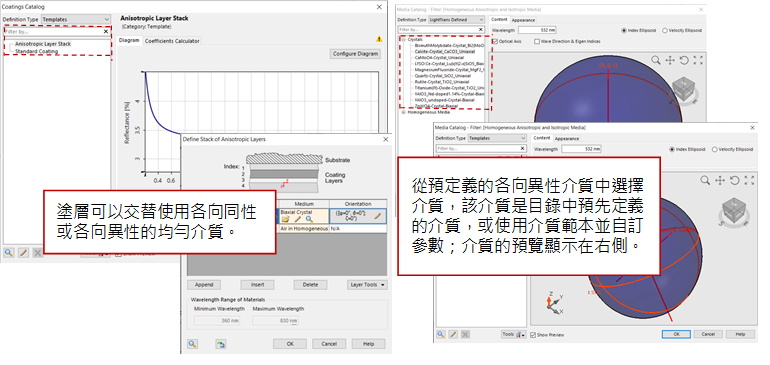Expand the Homogeneous Media tree node

[403, 112]
